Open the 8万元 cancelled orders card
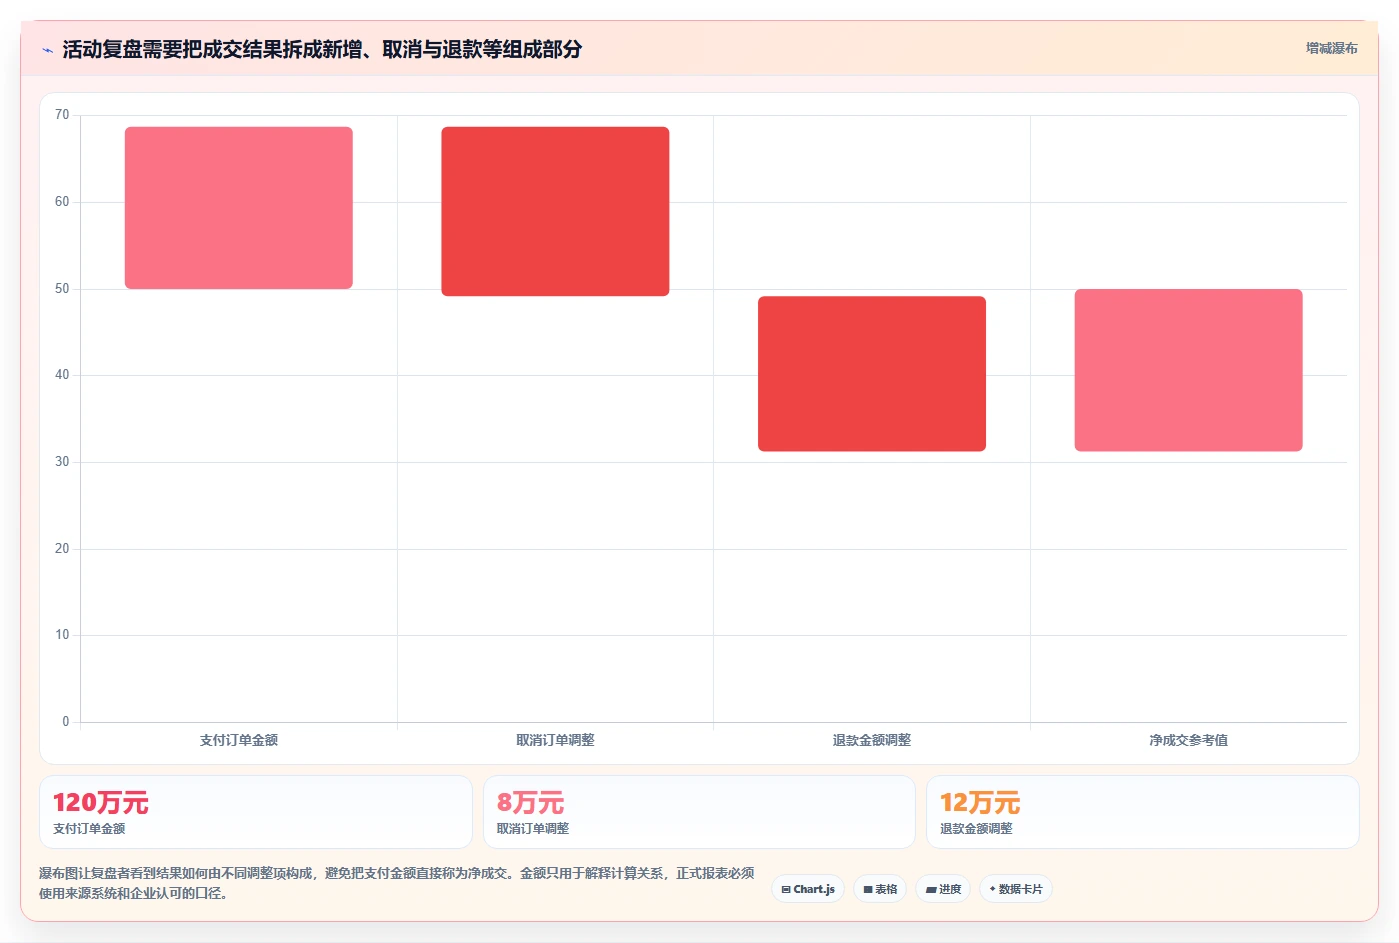Viewport: 1399px width, 943px height. 699,812
